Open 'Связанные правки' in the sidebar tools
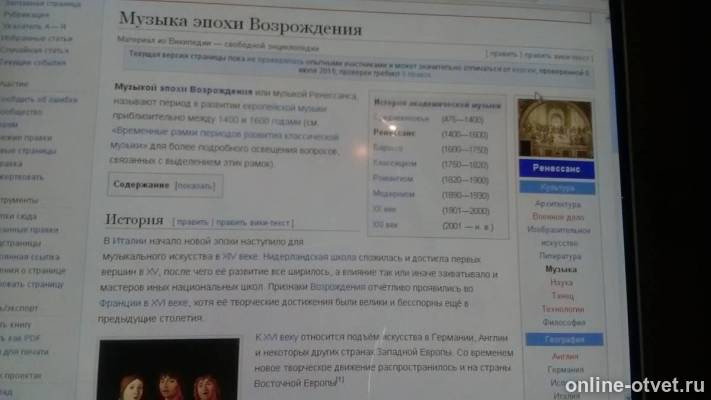 point(29,229)
